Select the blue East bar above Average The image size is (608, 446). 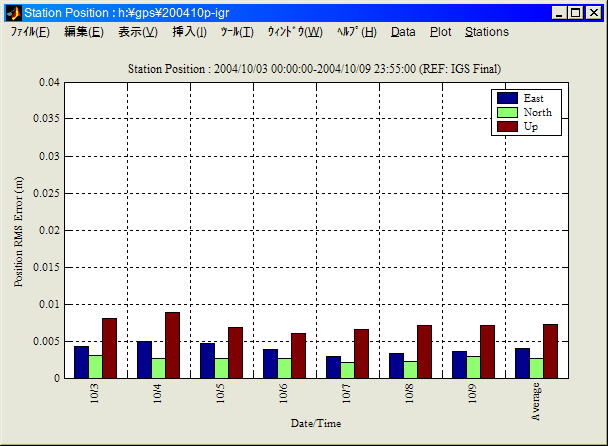[522, 363]
